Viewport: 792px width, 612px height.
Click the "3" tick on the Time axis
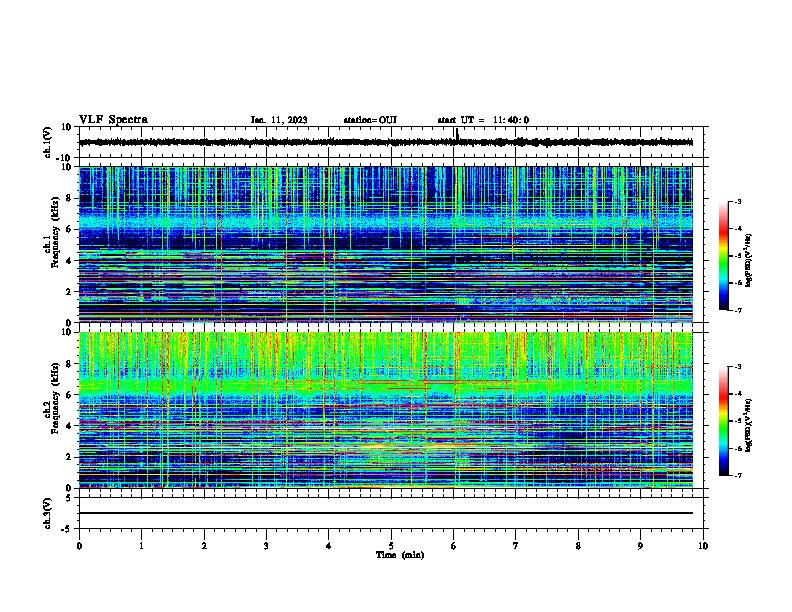[x=266, y=546]
